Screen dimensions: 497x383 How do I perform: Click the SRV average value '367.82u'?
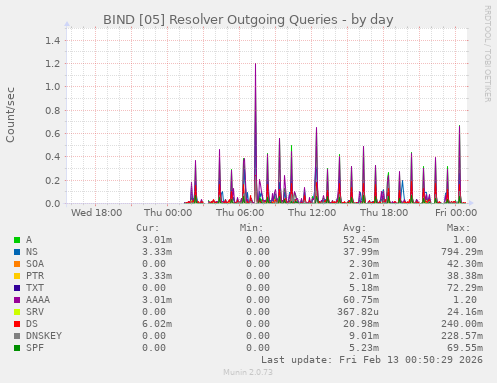(358, 312)
